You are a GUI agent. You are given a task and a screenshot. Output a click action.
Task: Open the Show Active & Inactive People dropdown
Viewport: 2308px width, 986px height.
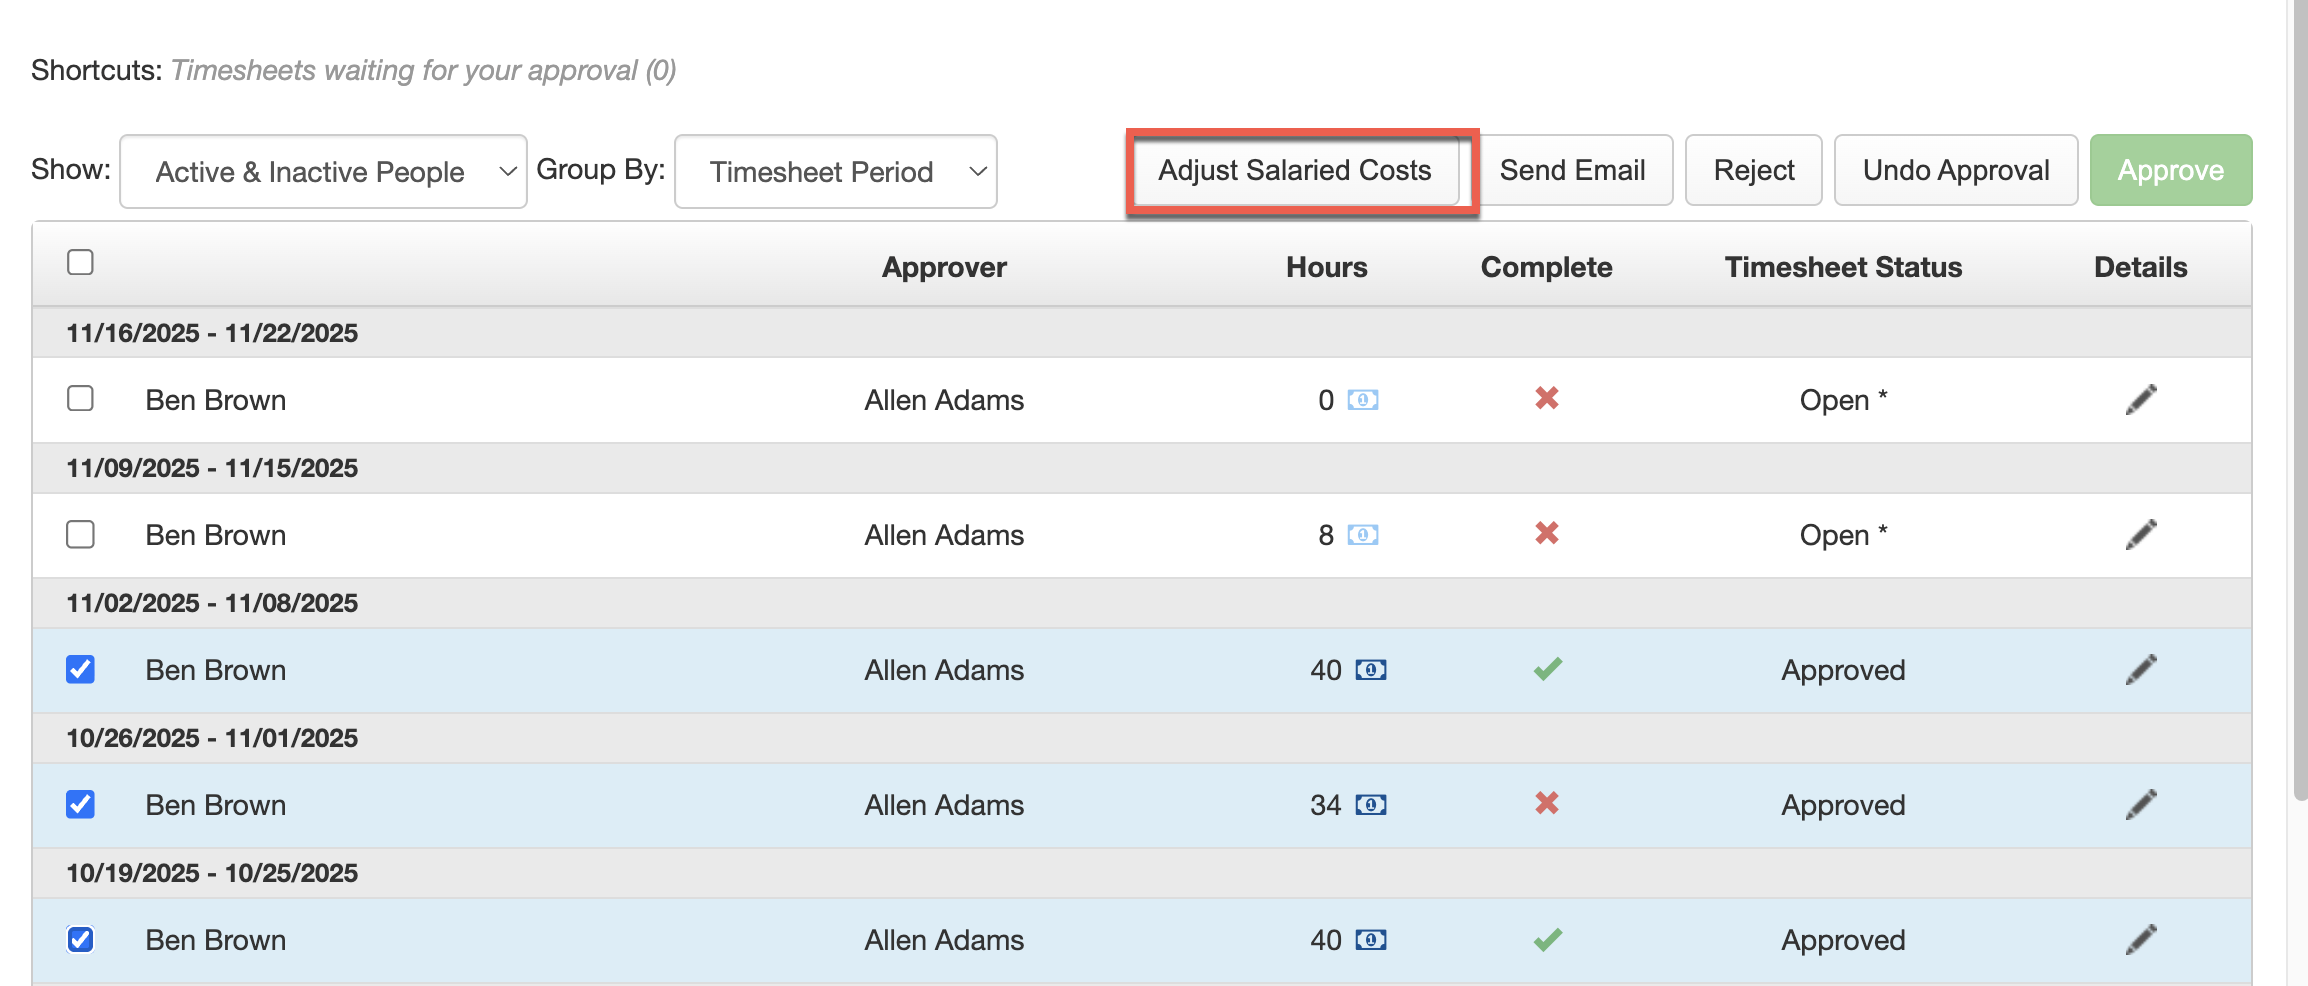323,172
